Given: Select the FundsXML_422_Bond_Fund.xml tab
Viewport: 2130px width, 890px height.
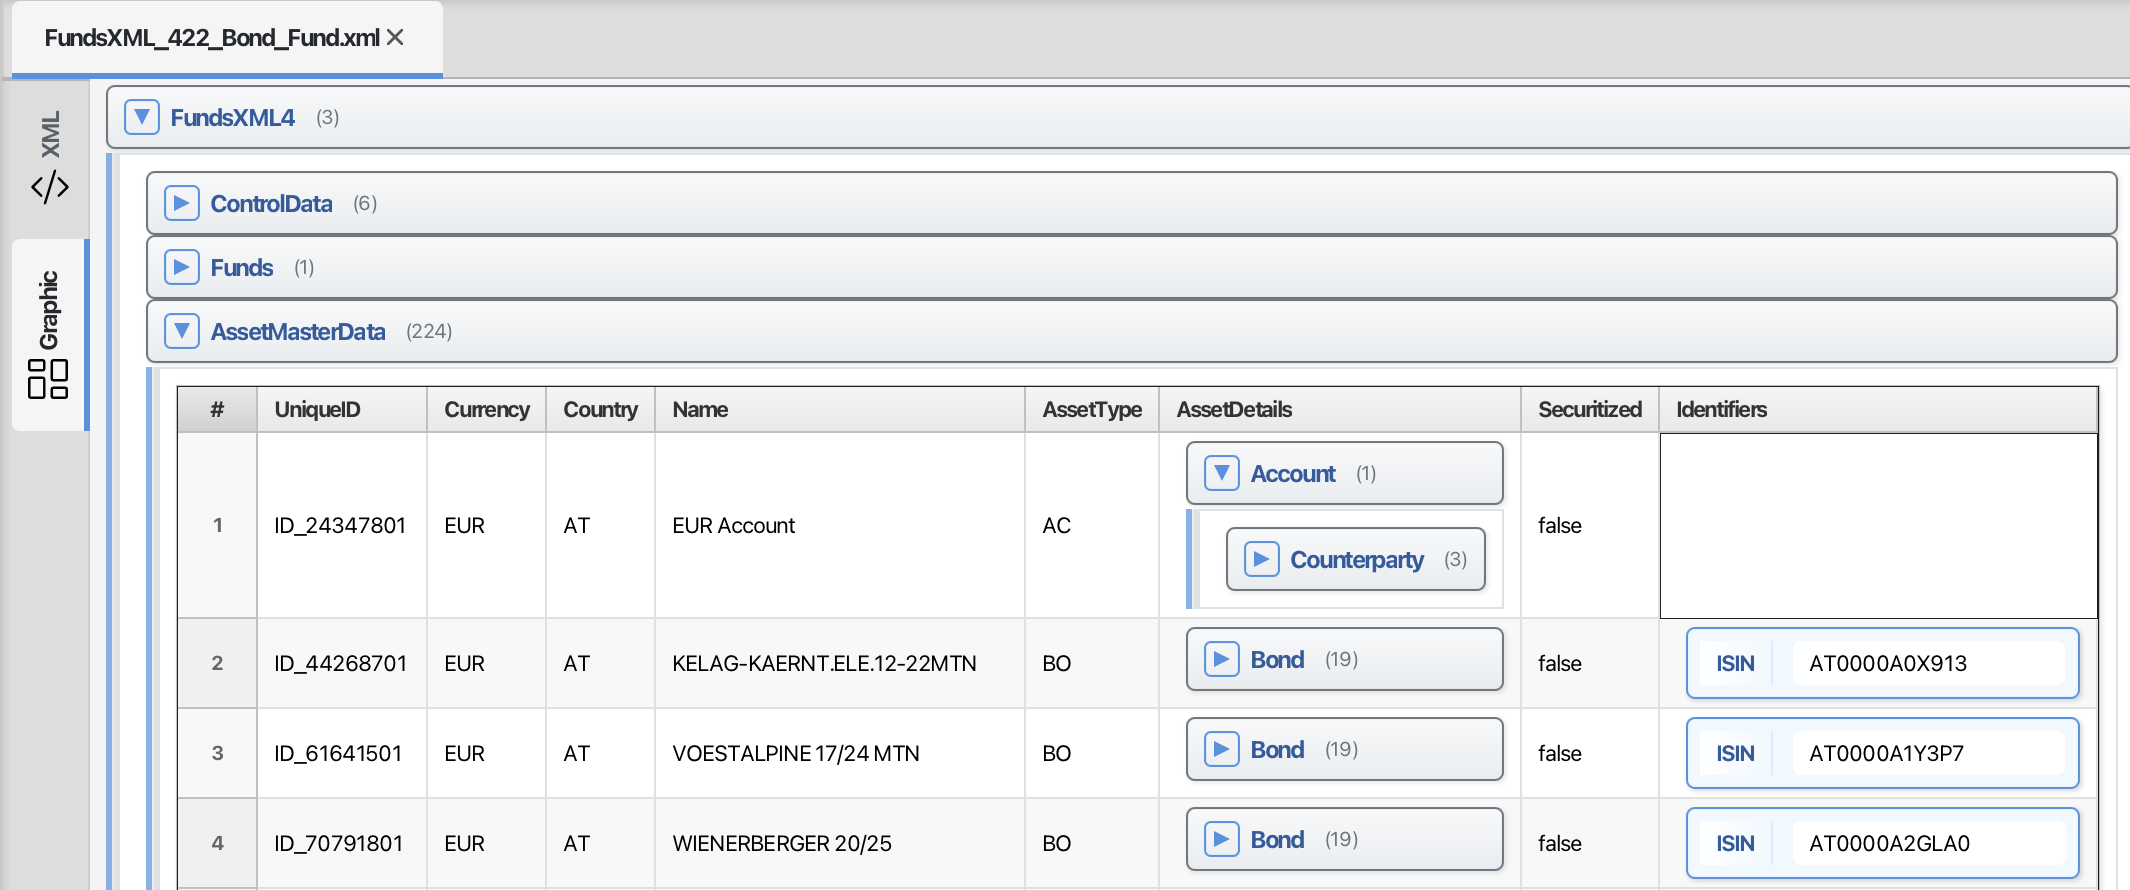Looking at the screenshot, I should (212, 38).
